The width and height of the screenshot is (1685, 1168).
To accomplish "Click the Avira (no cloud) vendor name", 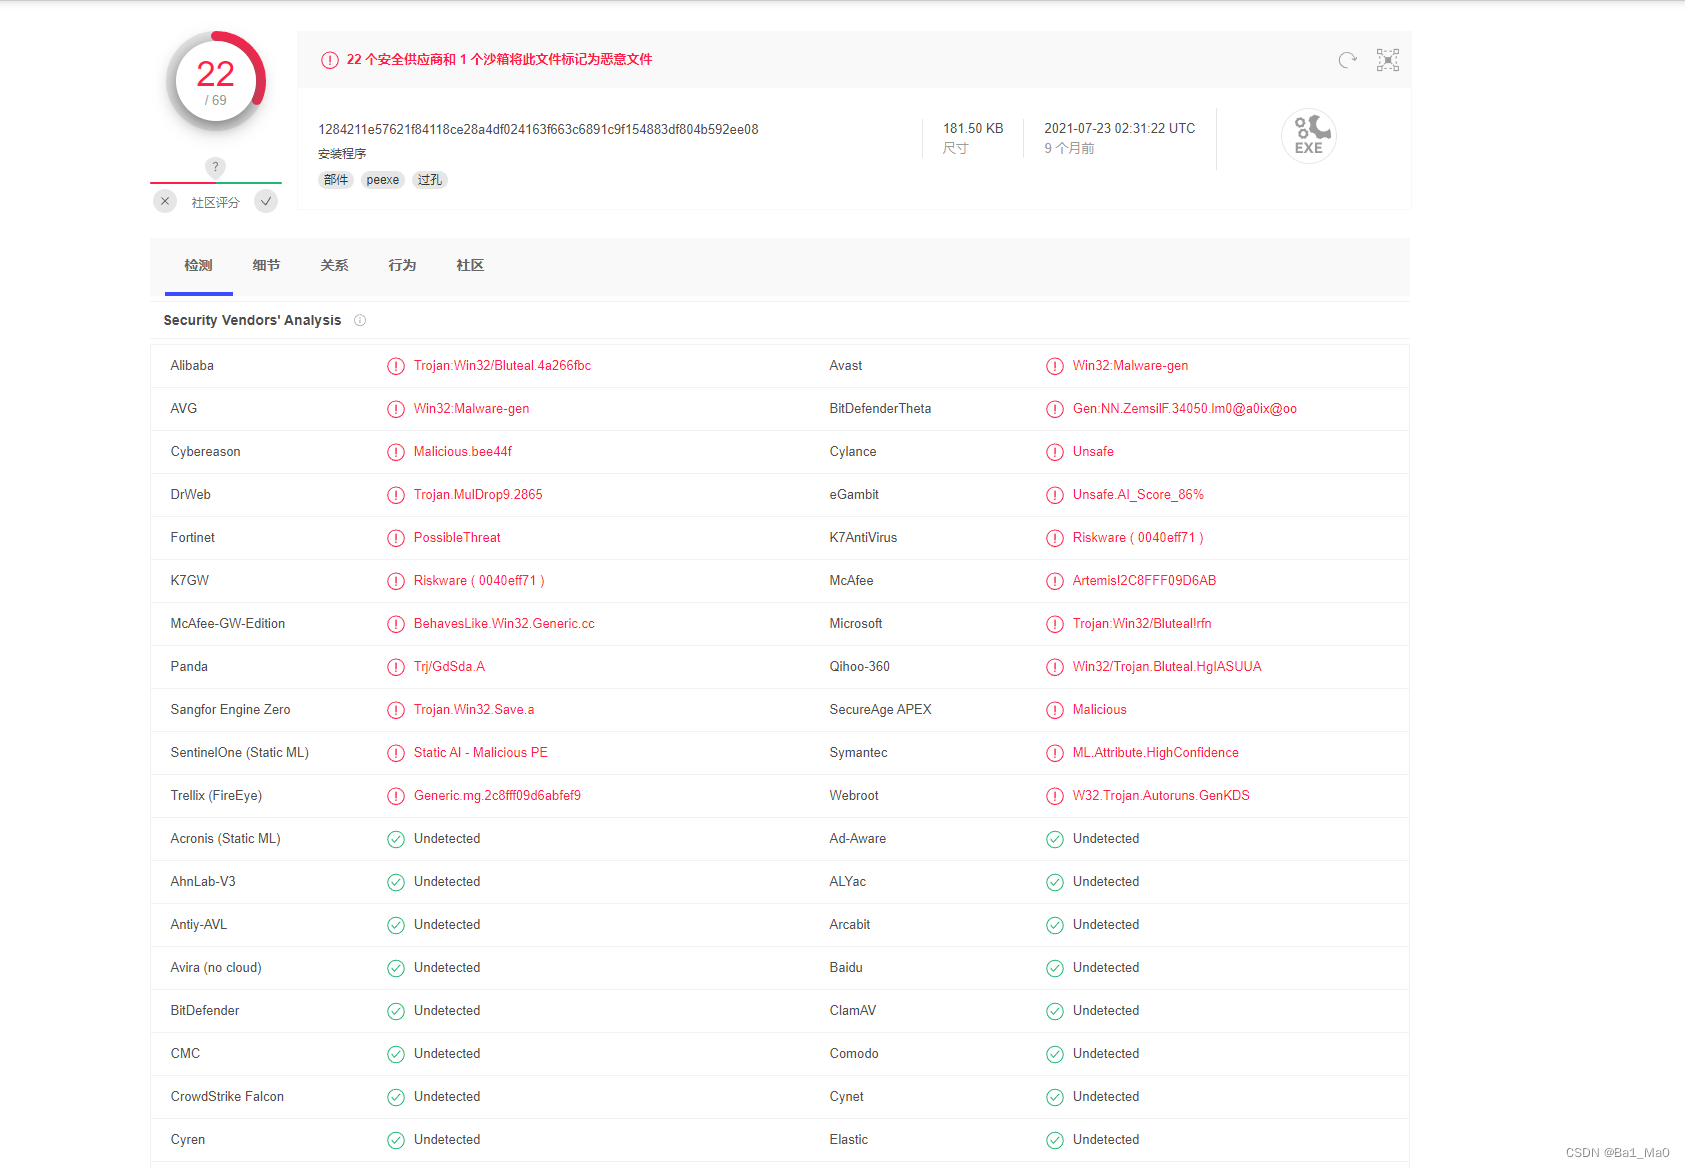I will pyautogui.click(x=216, y=968).
